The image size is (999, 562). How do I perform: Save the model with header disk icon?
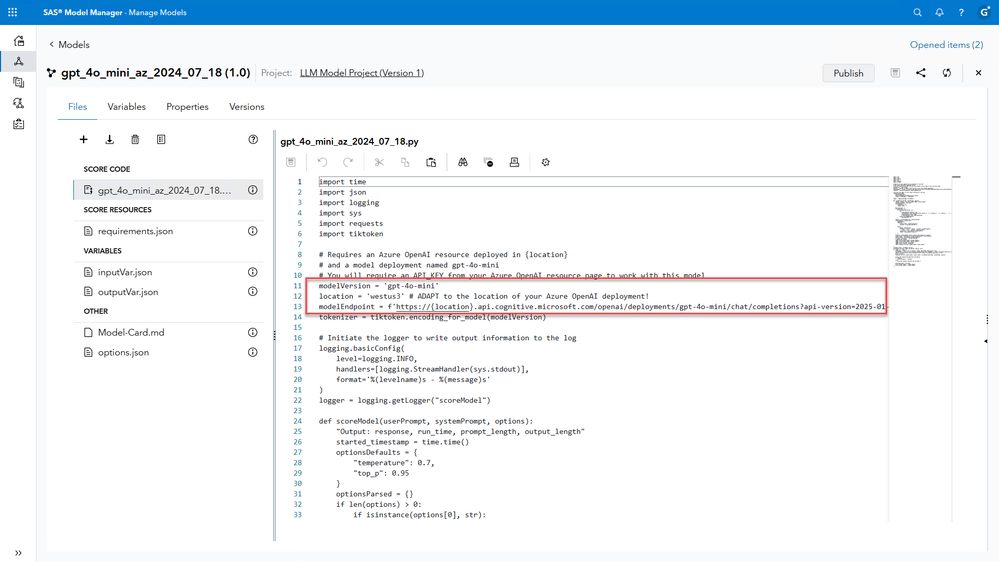(x=895, y=73)
